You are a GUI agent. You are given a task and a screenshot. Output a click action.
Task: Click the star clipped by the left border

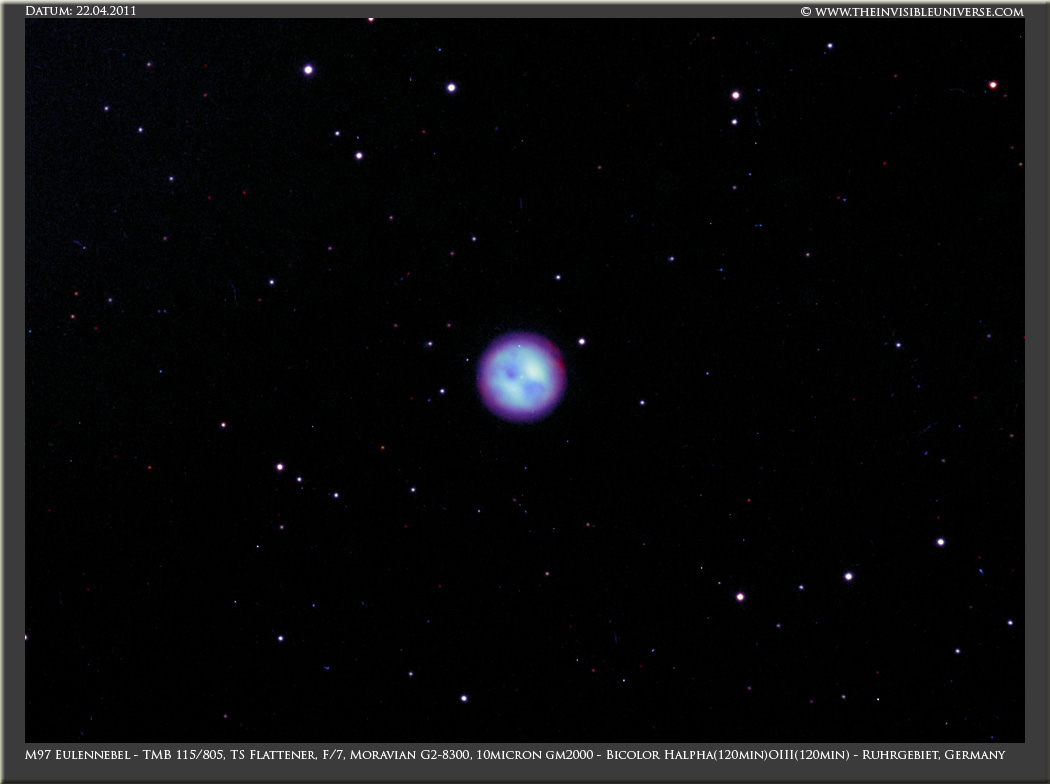point(26,637)
